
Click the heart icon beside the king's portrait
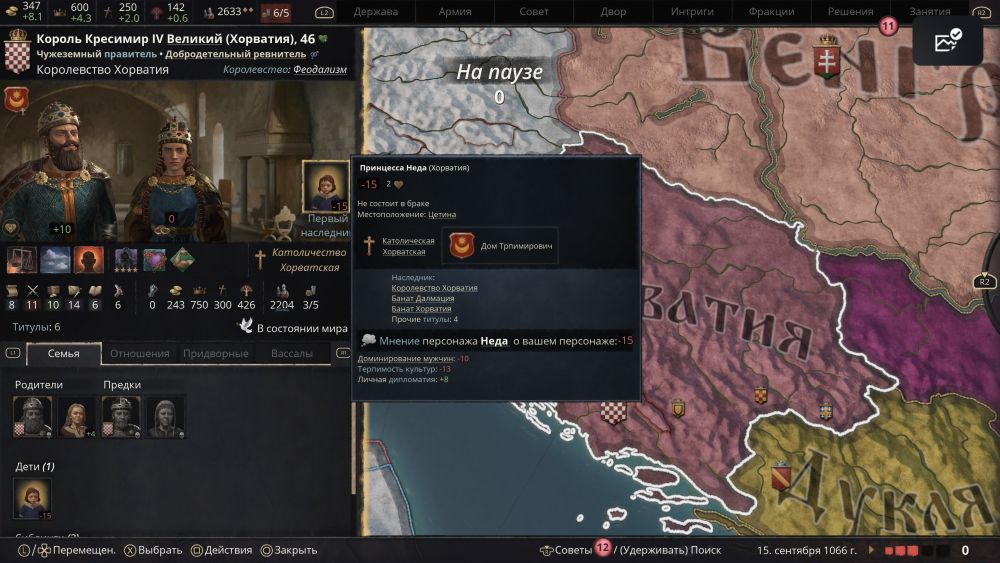tap(10, 228)
